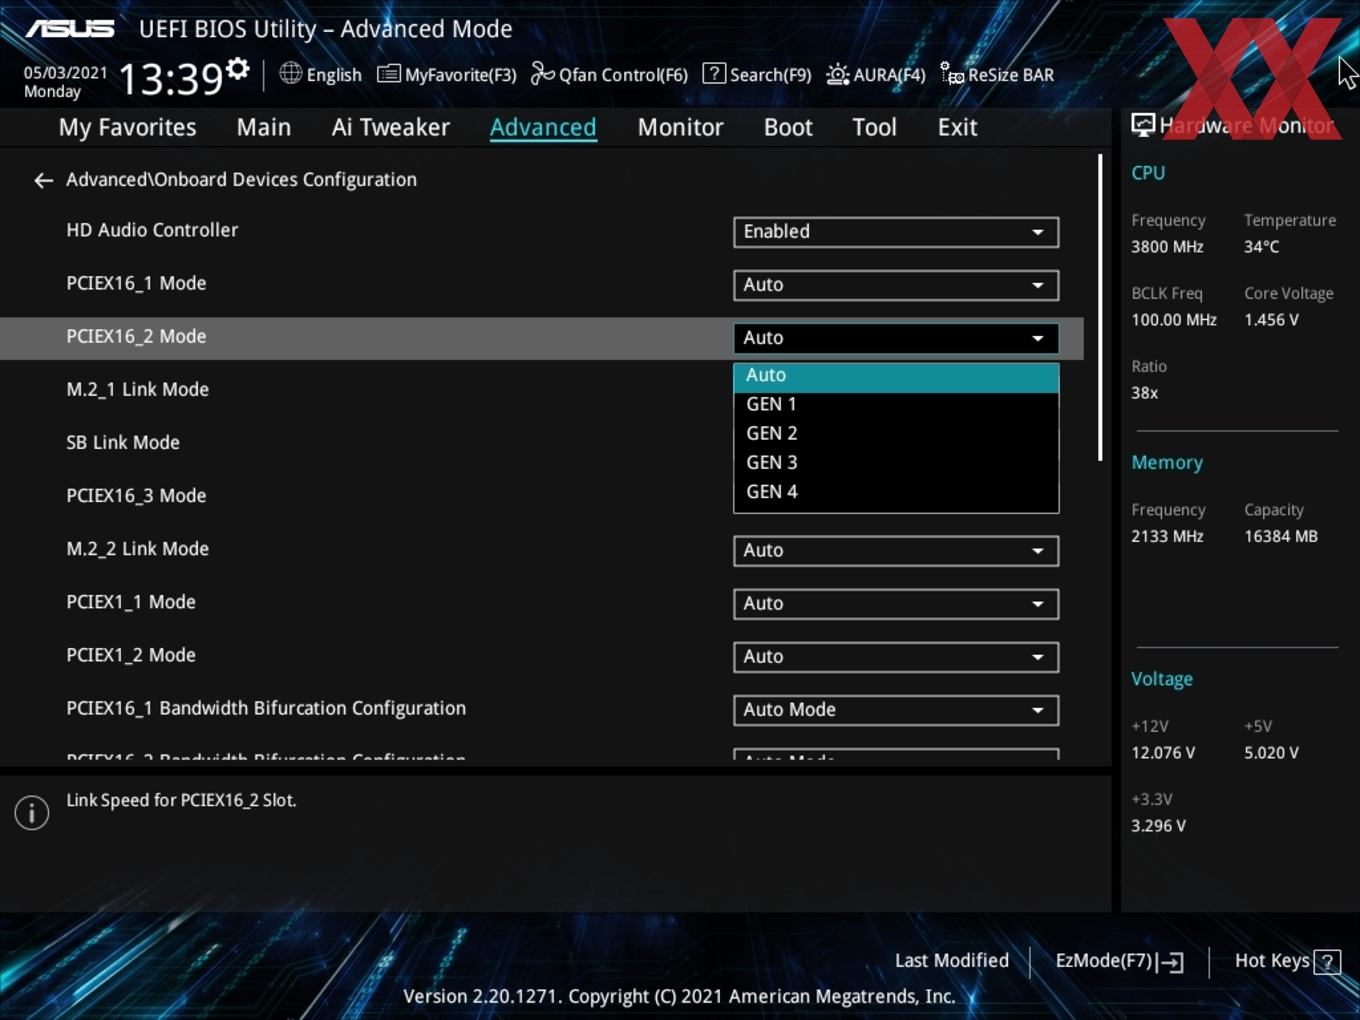Open PCIEX16_1 Bandwidth Bifurcation Configuration dropdown

(x=896, y=710)
